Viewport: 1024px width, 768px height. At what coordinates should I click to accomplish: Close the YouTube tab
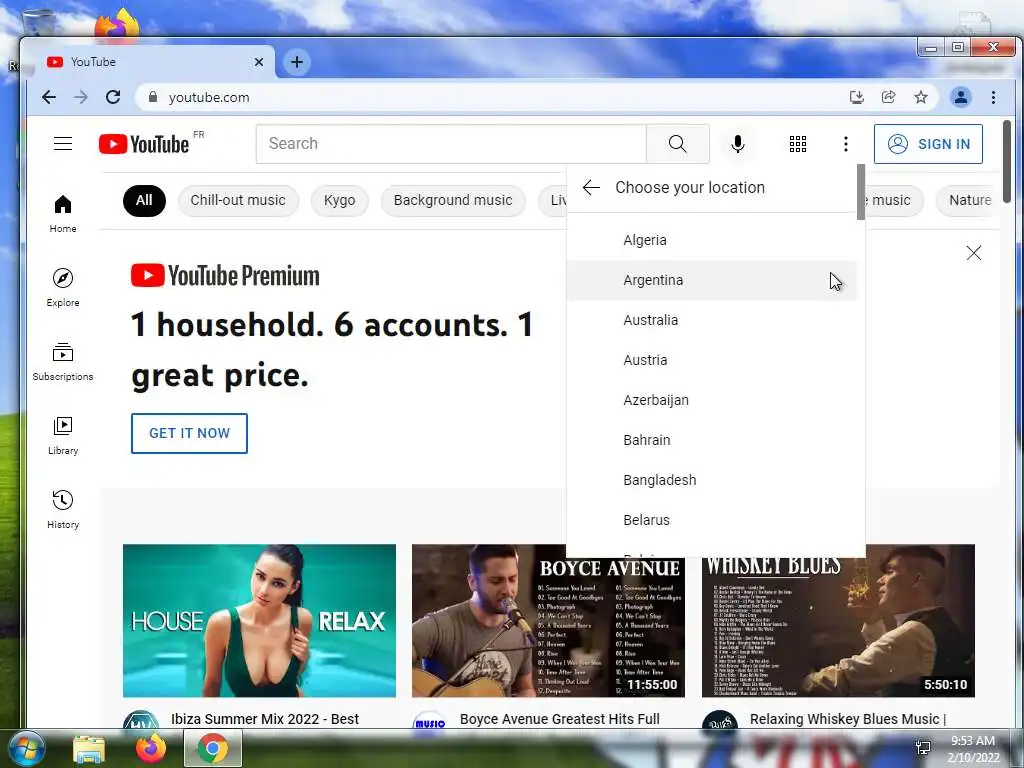(259, 62)
